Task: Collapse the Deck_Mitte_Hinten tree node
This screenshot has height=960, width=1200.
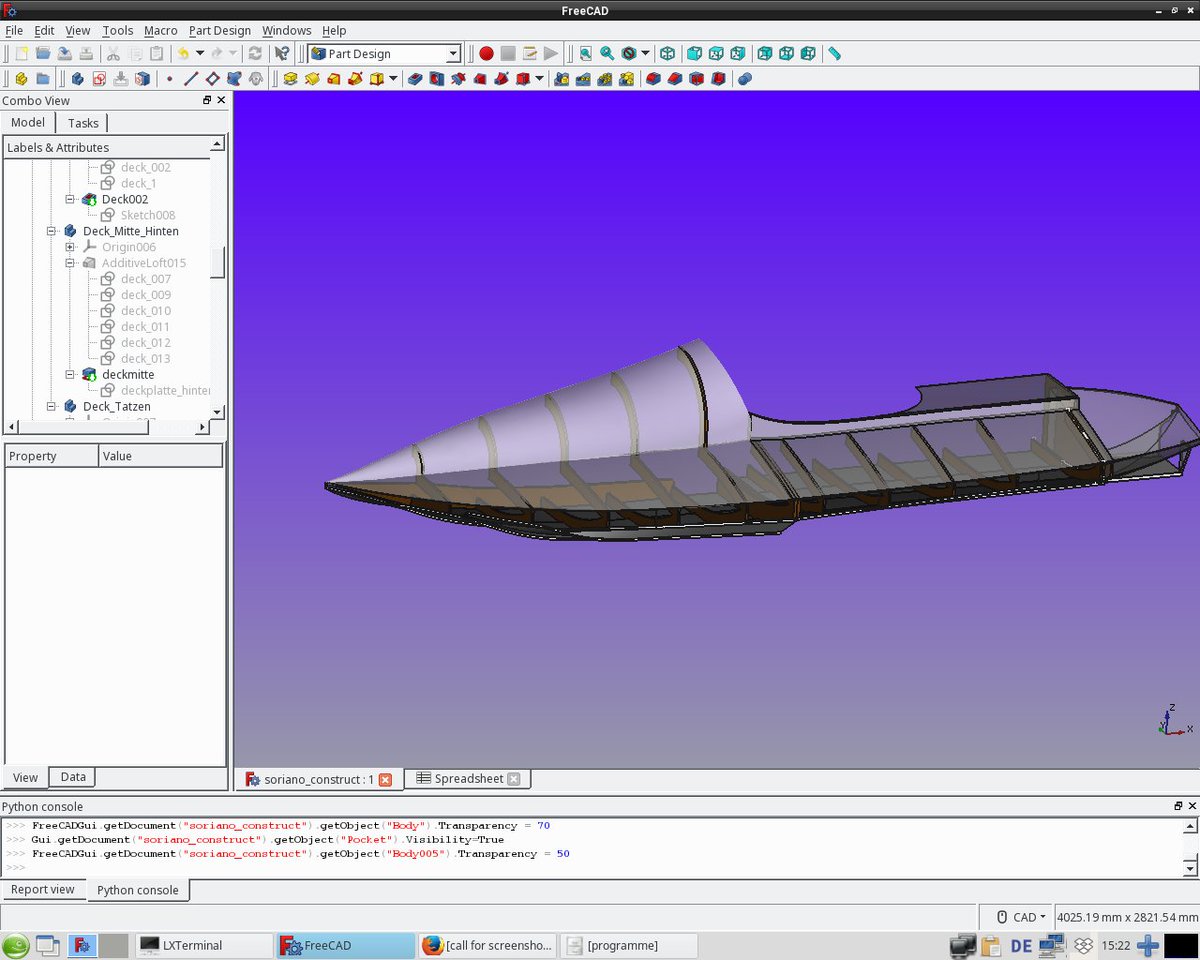Action: click(x=51, y=231)
